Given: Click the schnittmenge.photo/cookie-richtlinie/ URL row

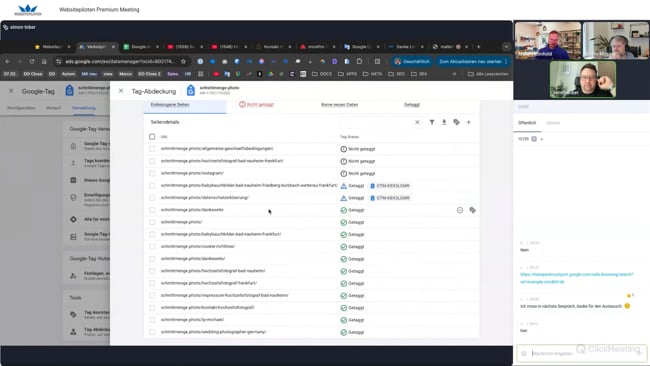Looking at the screenshot, I should tap(198, 247).
